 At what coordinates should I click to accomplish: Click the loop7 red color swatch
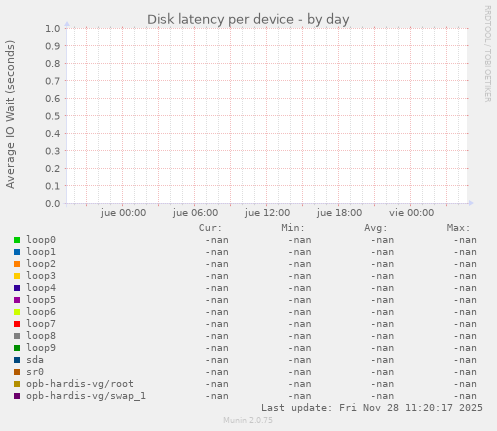coord(17,324)
